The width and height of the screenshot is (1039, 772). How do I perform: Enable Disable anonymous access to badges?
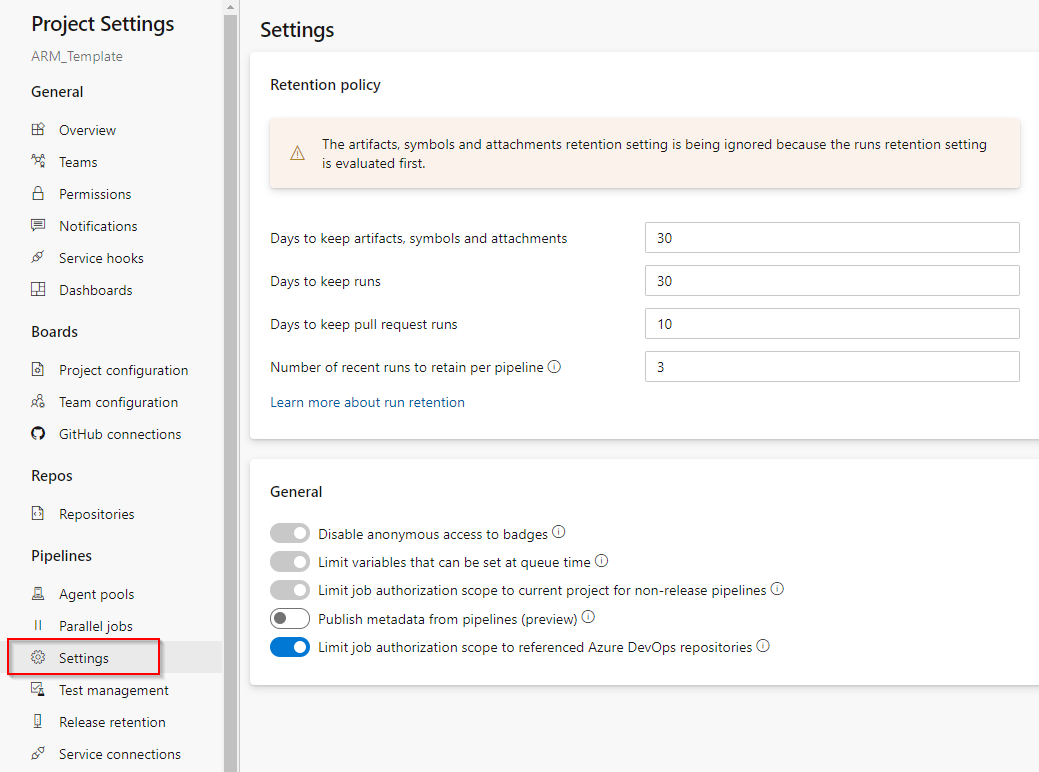(x=289, y=532)
